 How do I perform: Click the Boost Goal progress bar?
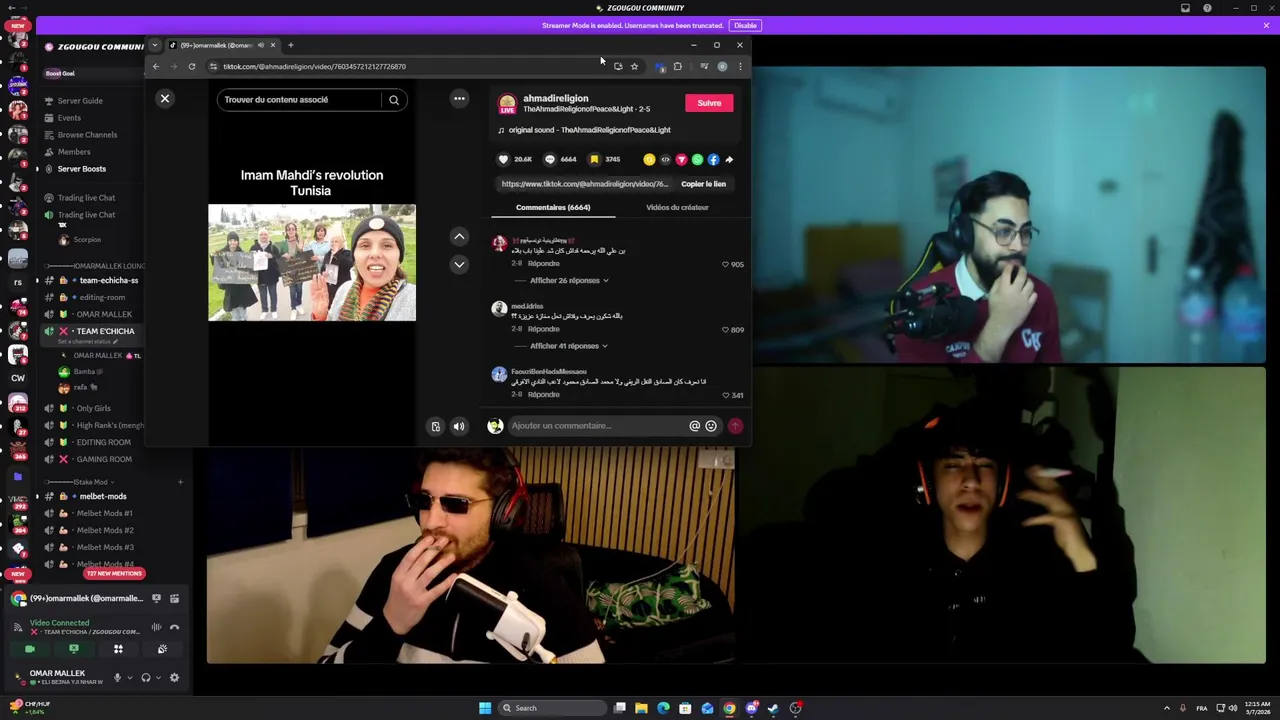[95, 73]
